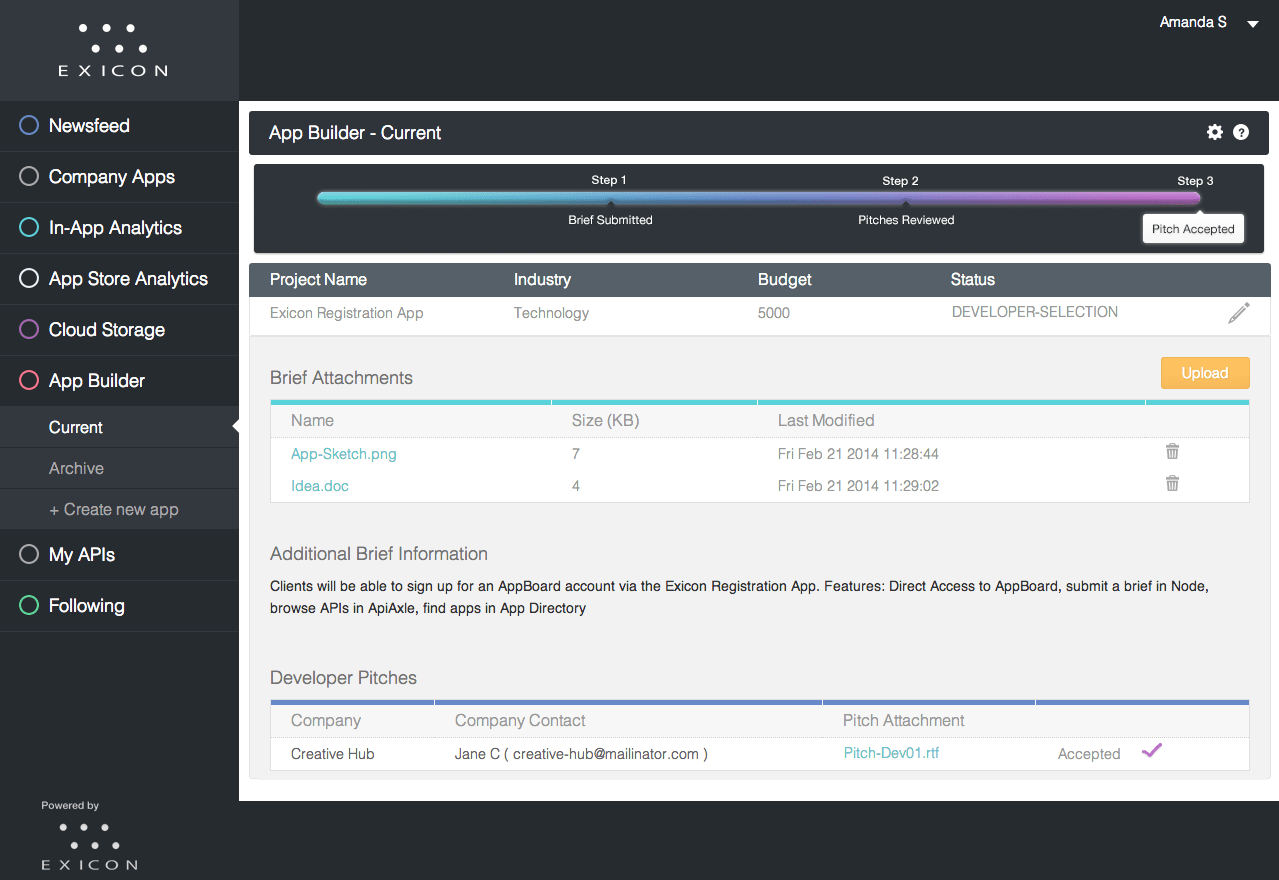
Task: Open In-App Analytics from sidebar
Action: click(115, 228)
